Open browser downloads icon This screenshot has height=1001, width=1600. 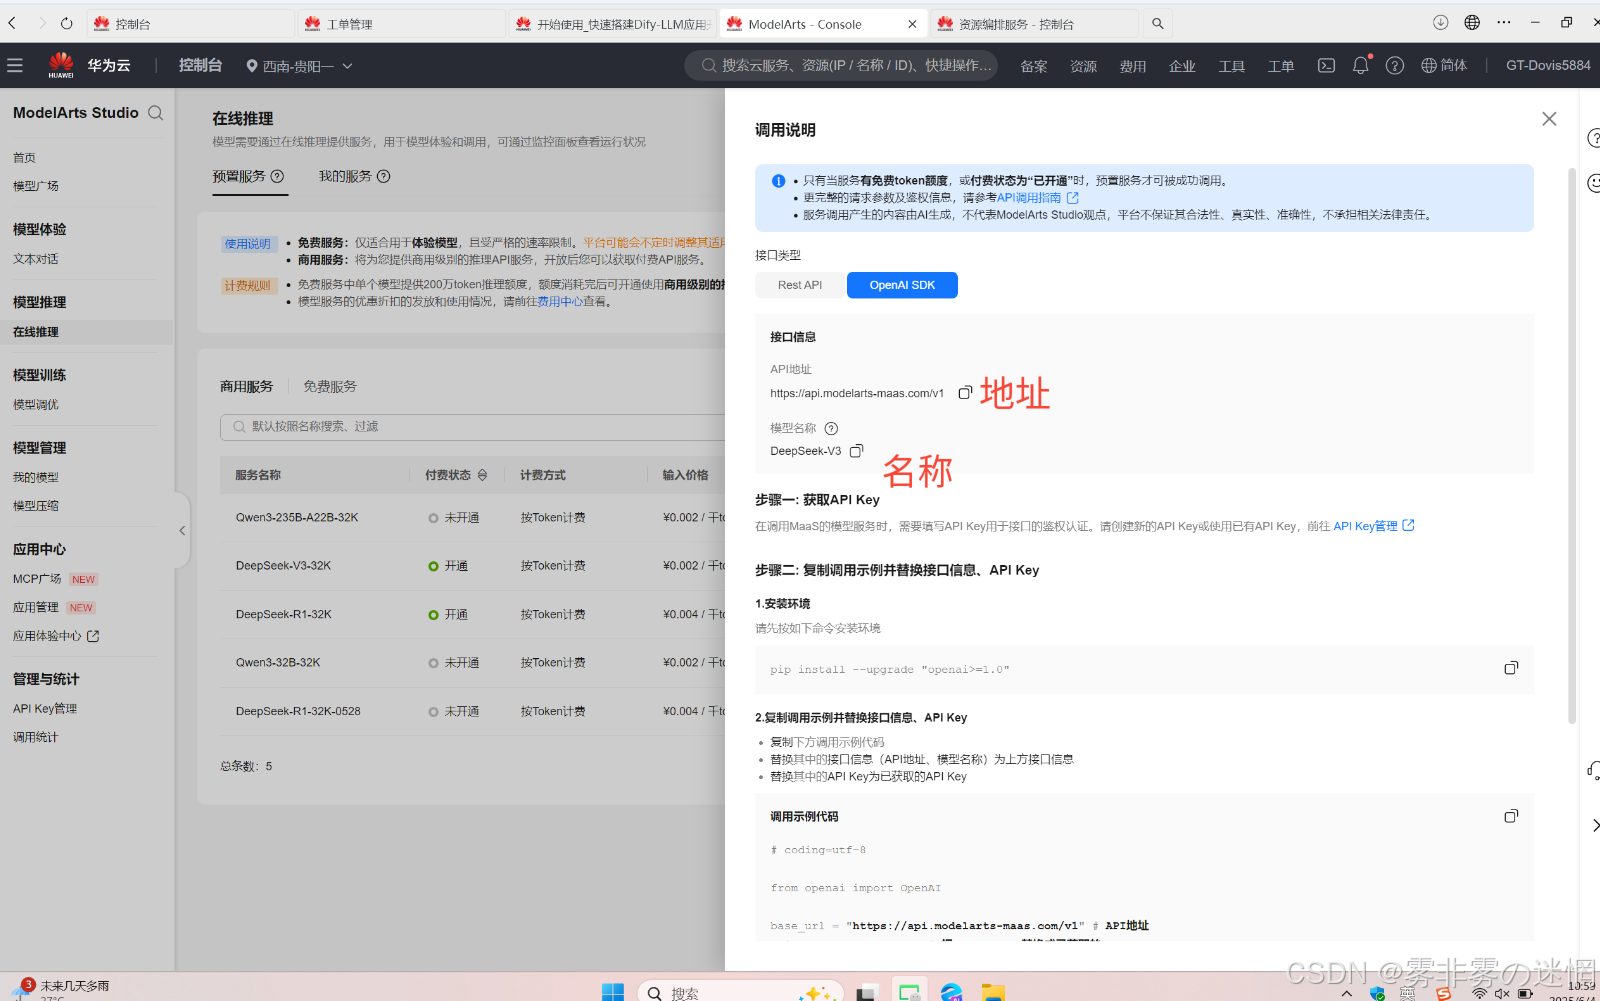1440,22
